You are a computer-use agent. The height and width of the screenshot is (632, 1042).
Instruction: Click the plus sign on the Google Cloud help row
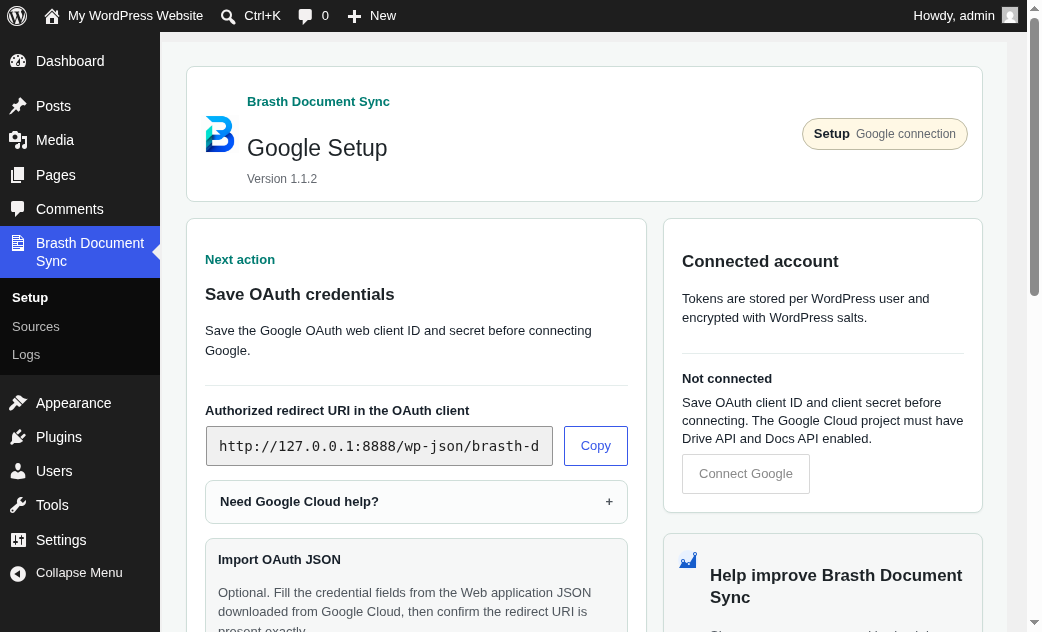tap(609, 502)
